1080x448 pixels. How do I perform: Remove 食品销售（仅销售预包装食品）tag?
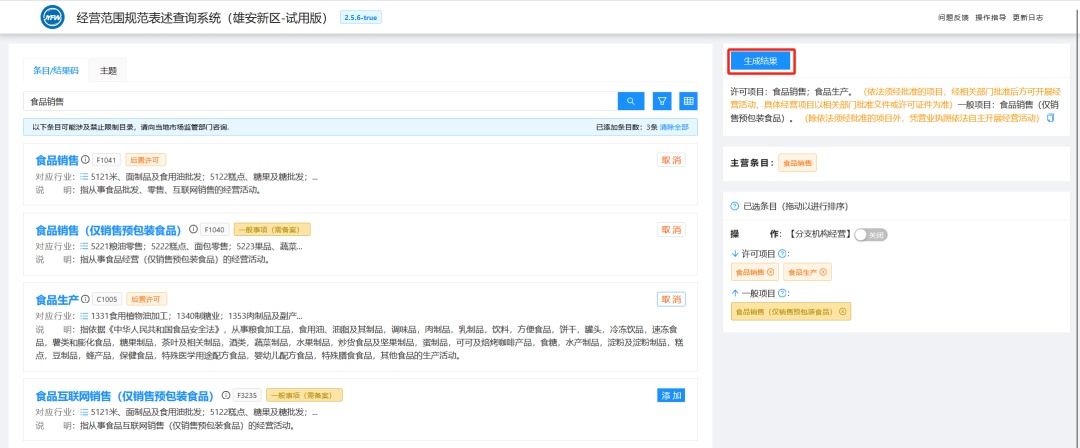tap(842, 312)
